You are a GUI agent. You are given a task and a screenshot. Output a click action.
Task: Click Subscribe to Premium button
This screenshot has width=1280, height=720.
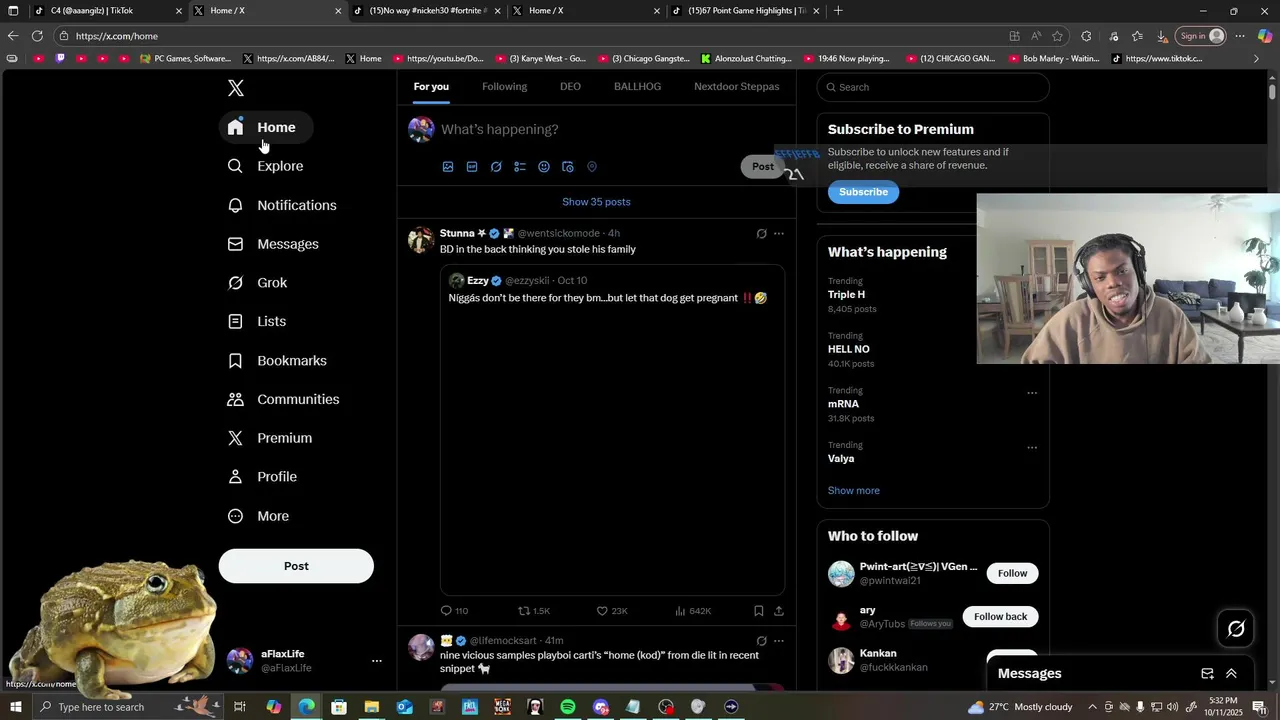tap(863, 192)
